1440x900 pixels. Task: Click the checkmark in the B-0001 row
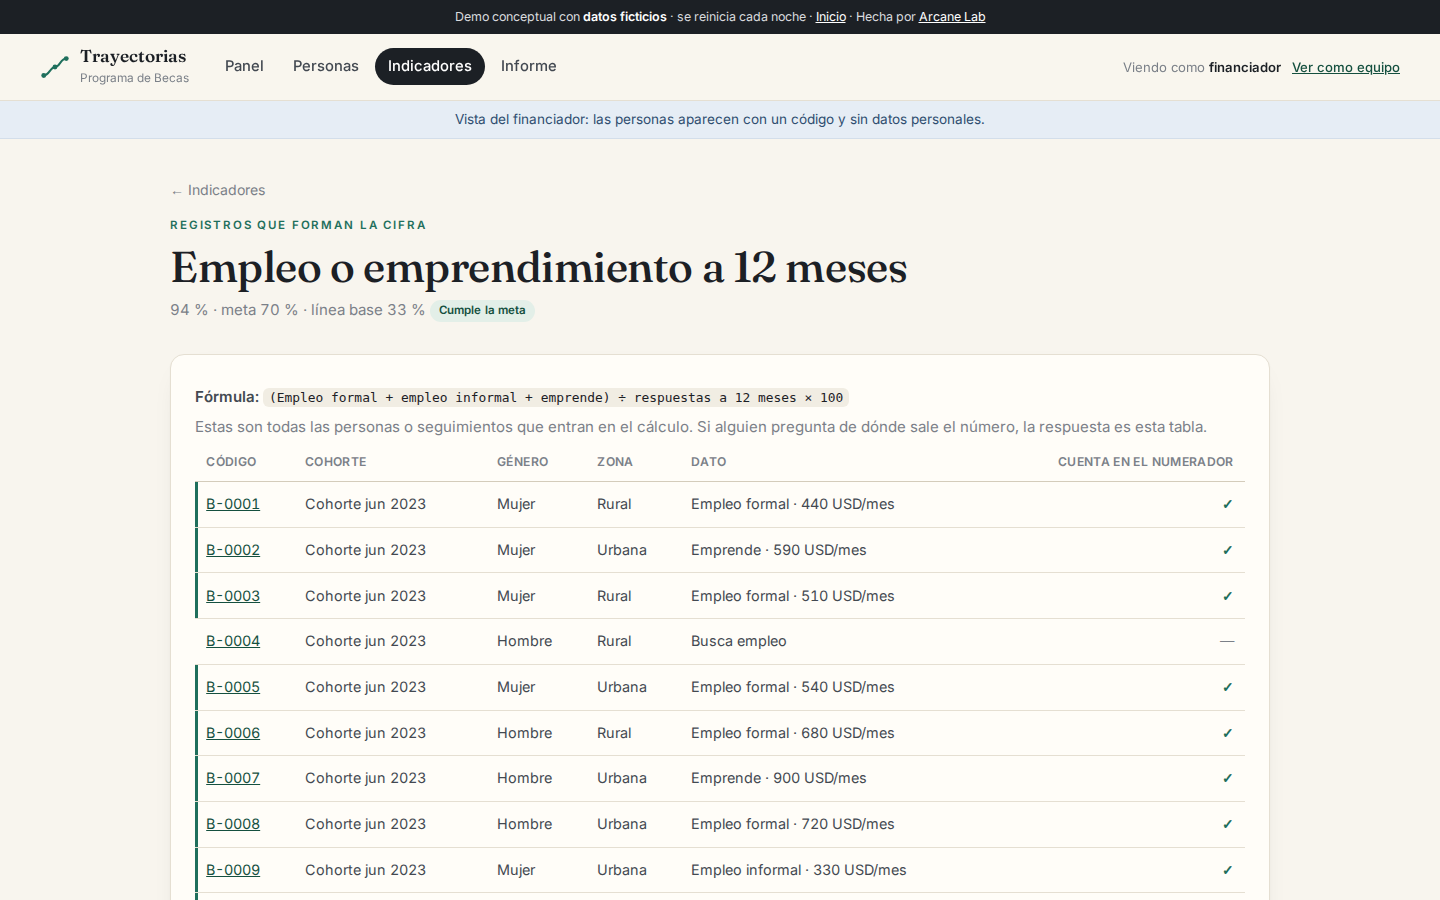point(1227,504)
